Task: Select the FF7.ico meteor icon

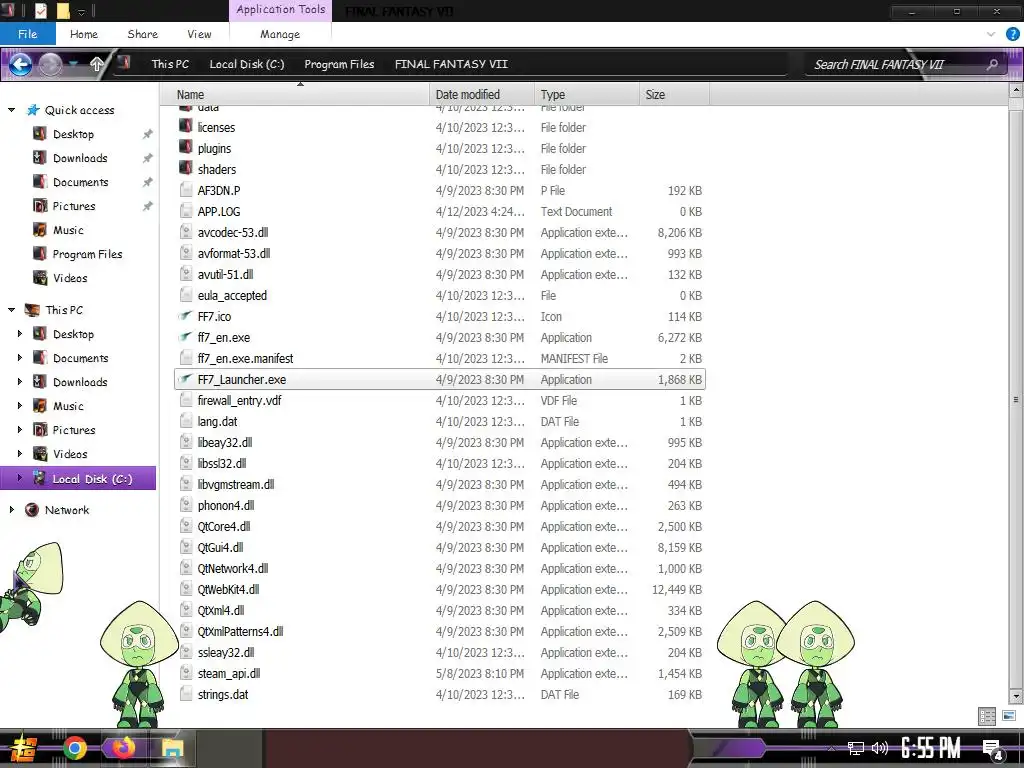Action: point(186,316)
